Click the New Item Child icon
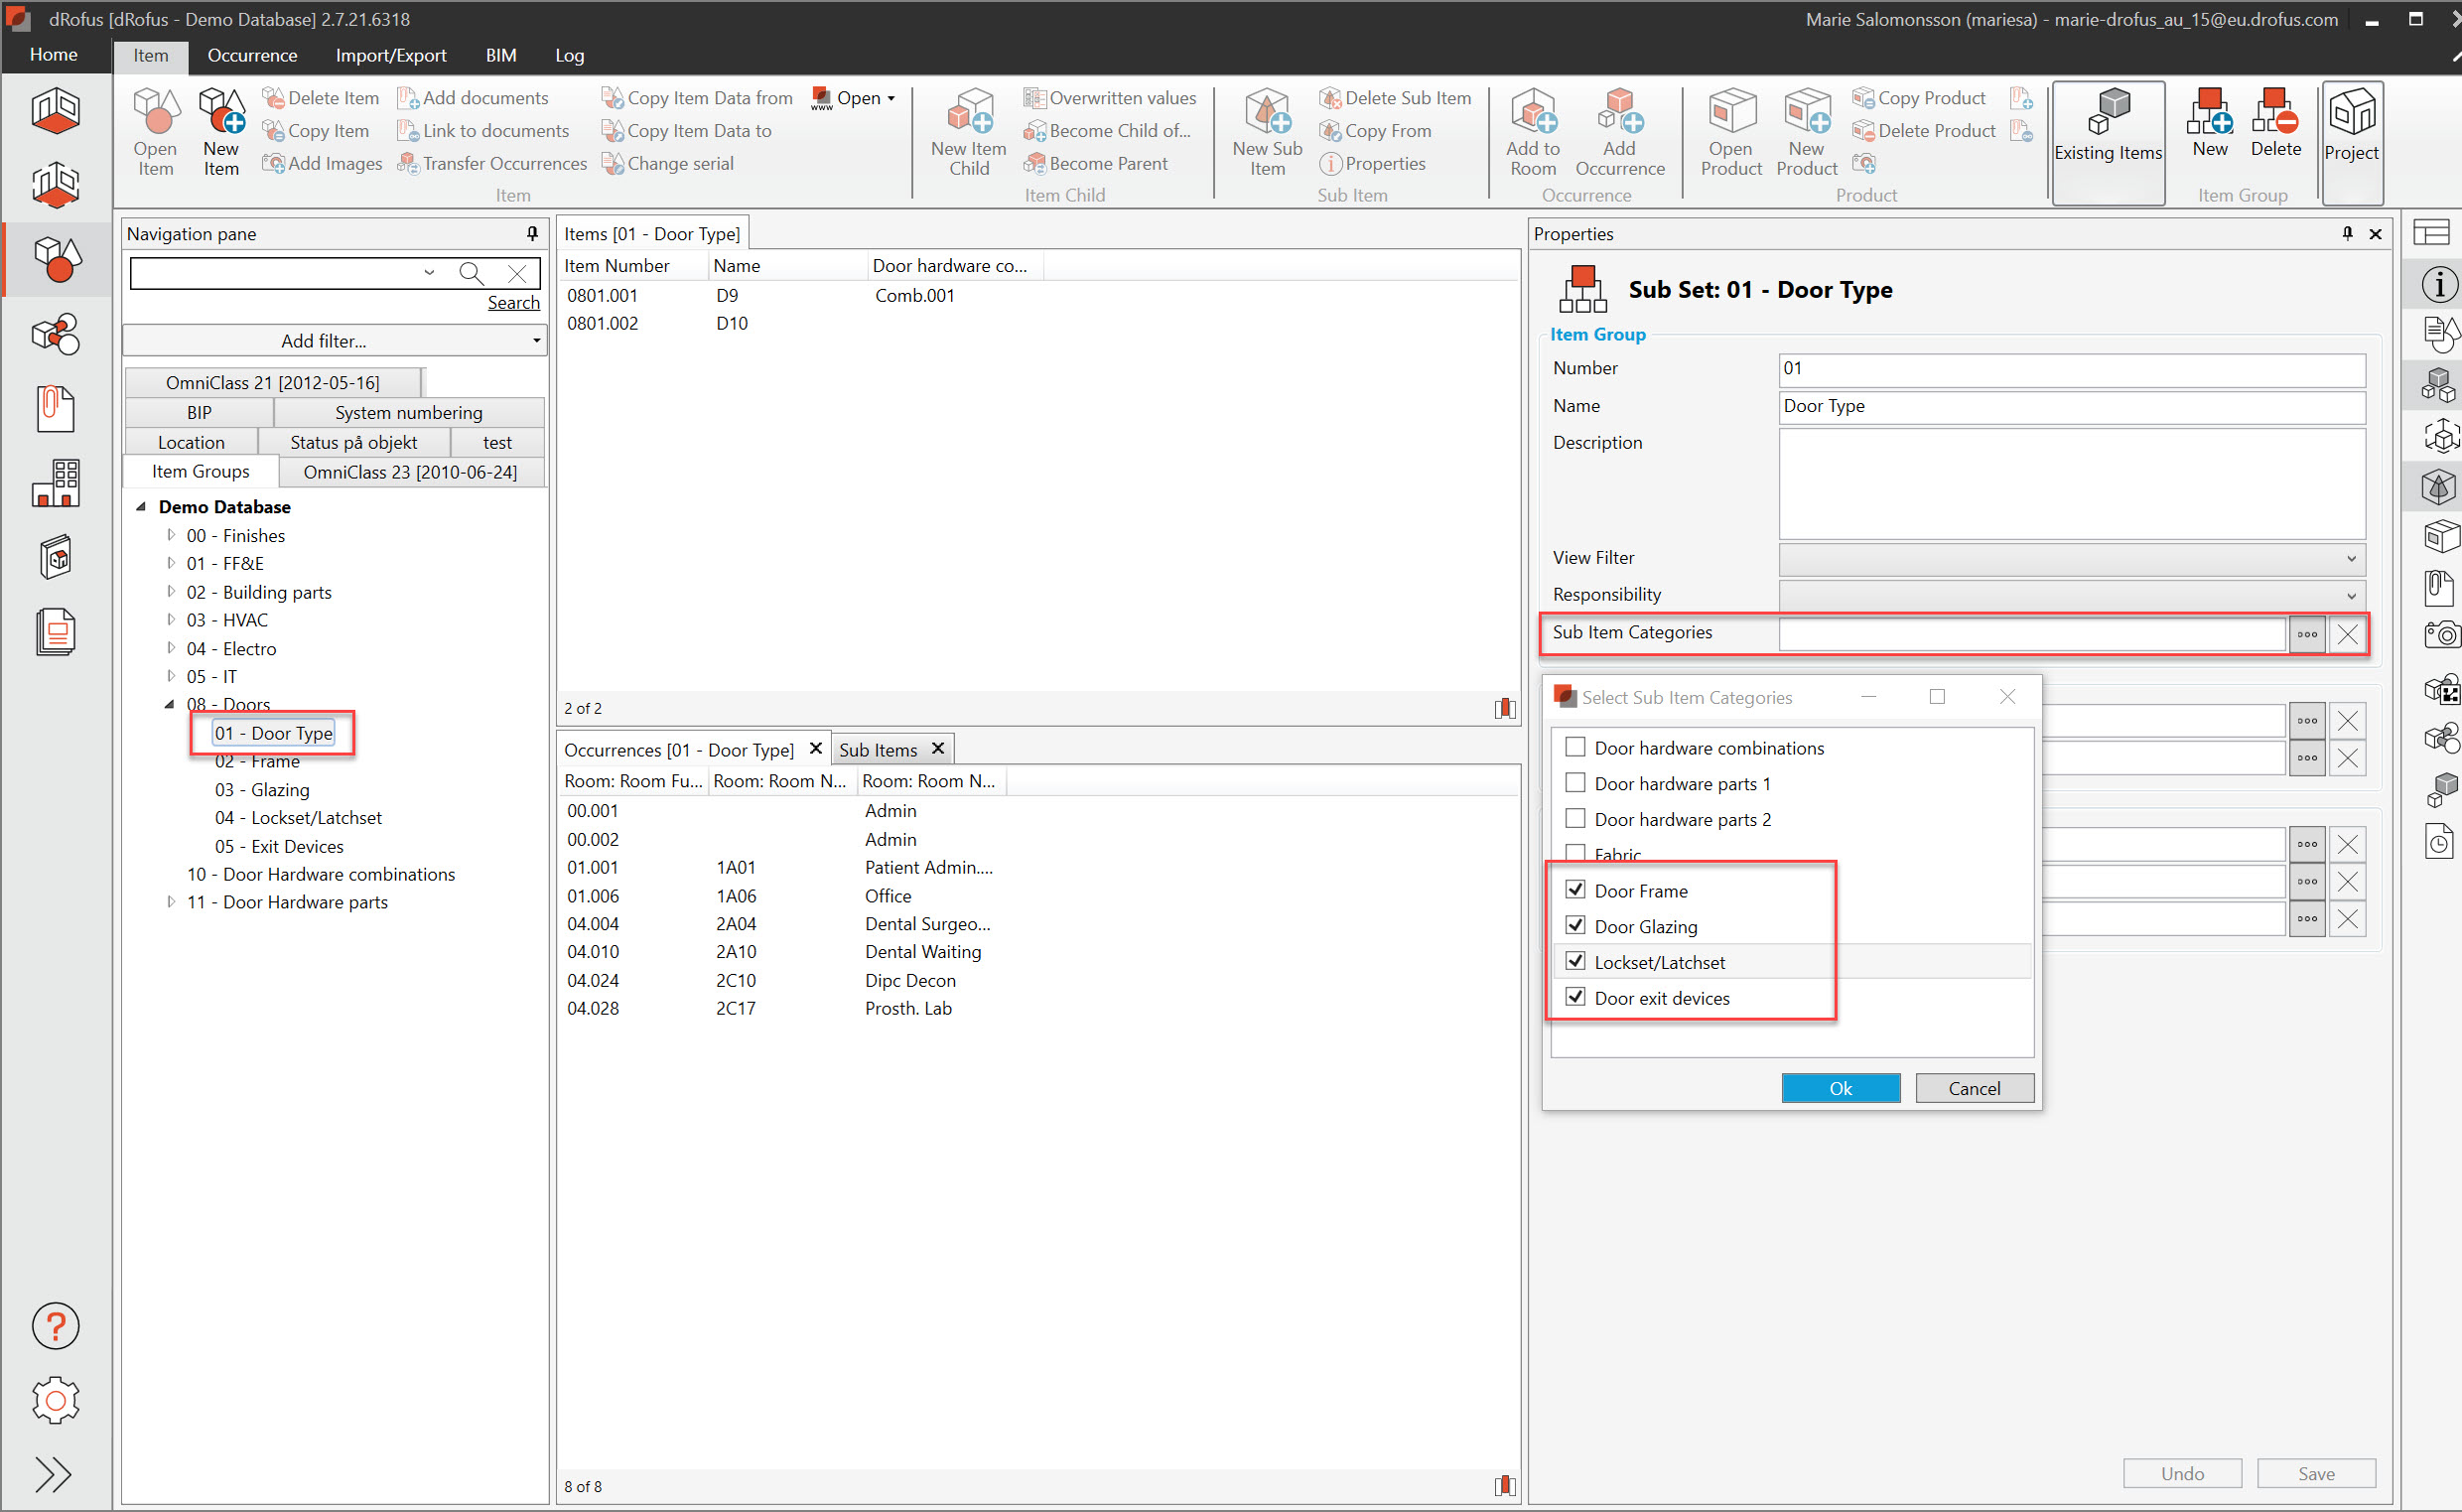Image resolution: width=2462 pixels, height=1512 pixels. tap(968, 131)
